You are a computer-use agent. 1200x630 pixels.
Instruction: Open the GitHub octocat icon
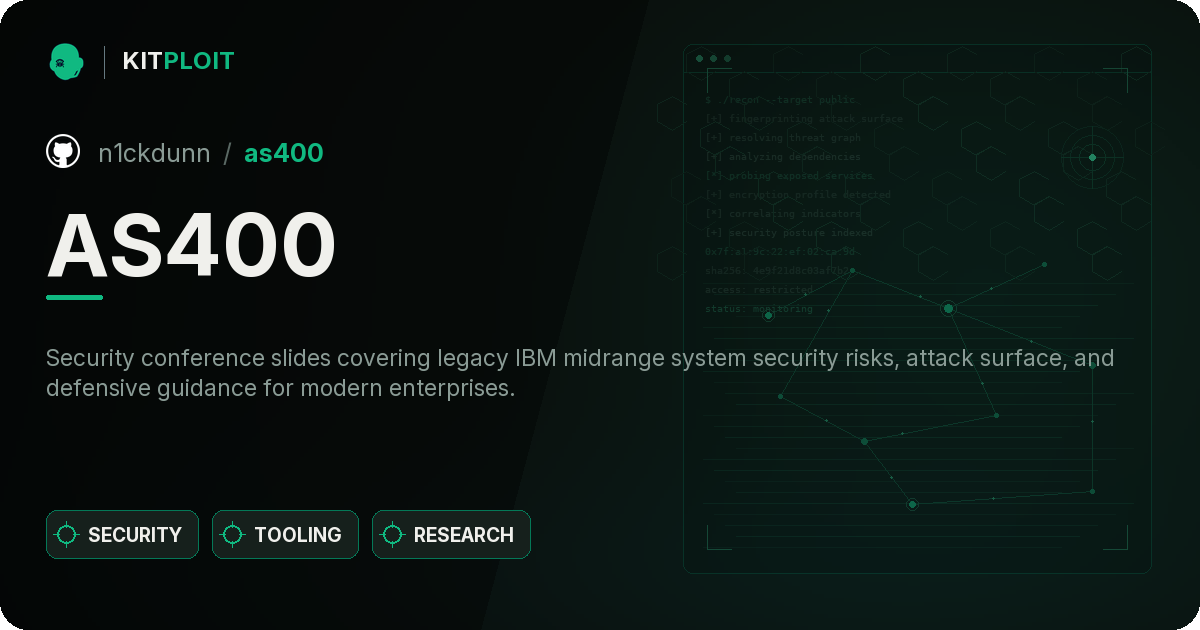tap(63, 152)
